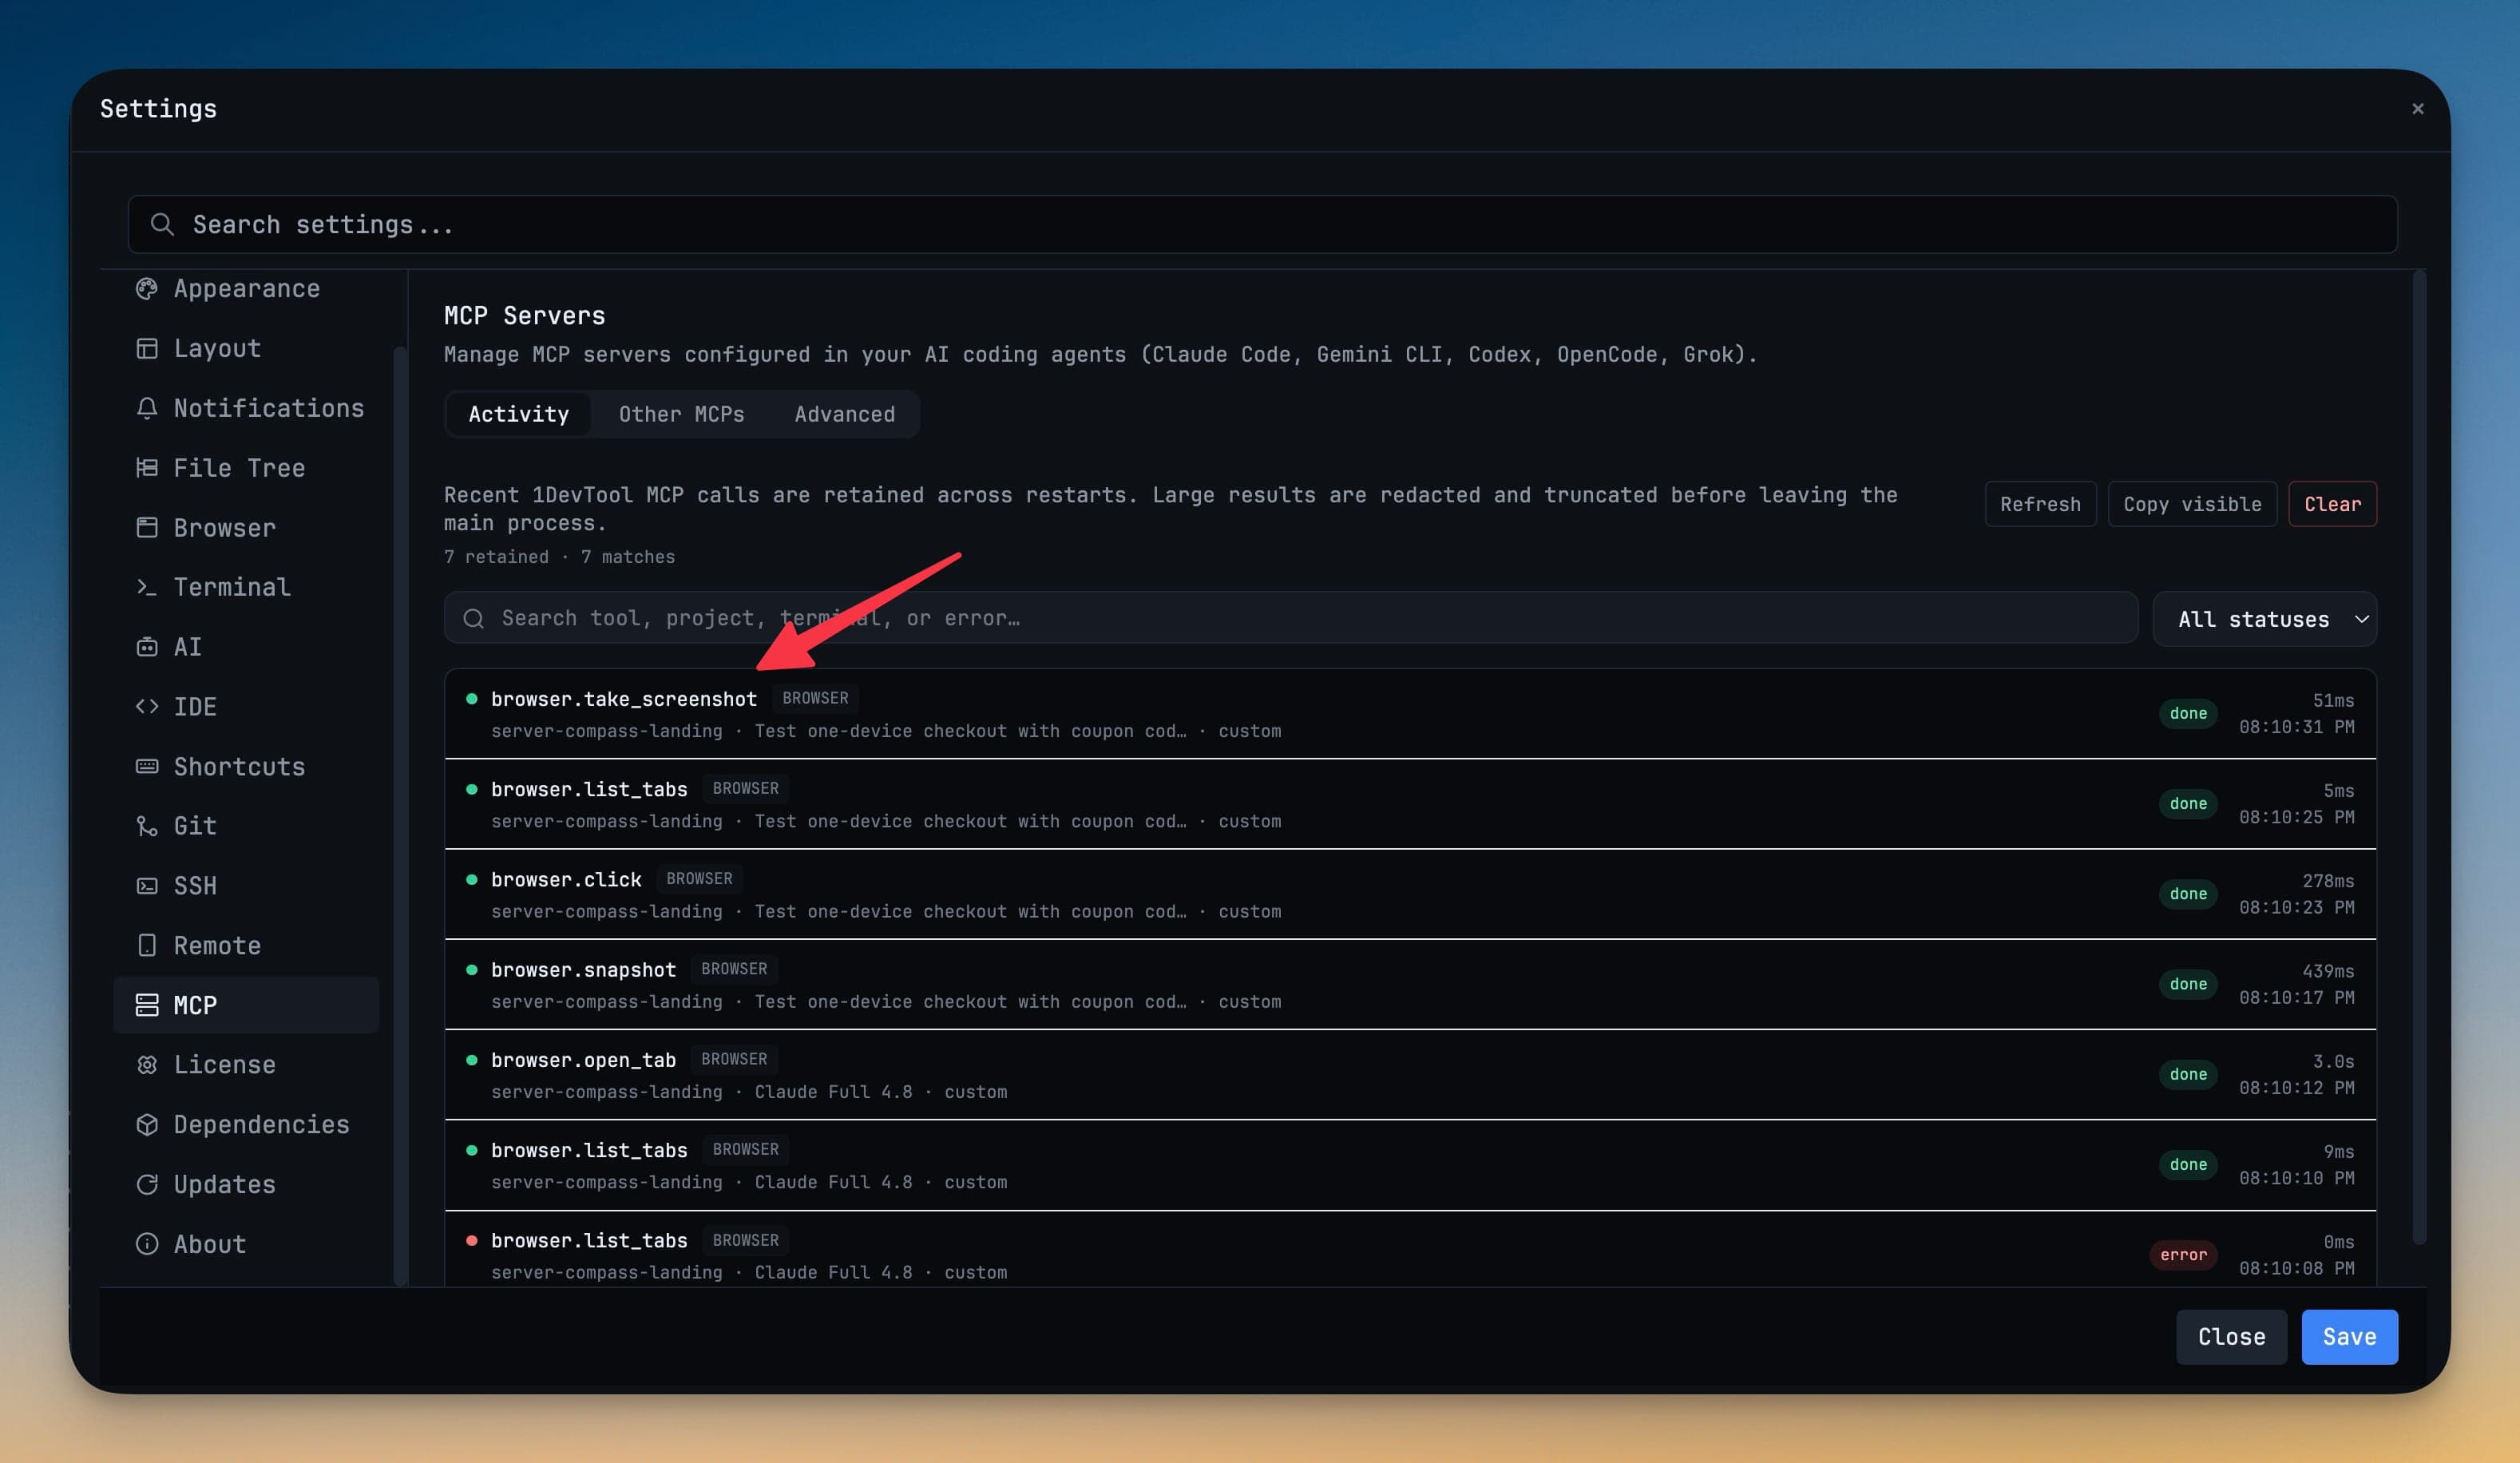Switch to the Advanced tab
2520x1463 pixels.
point(844,414)
